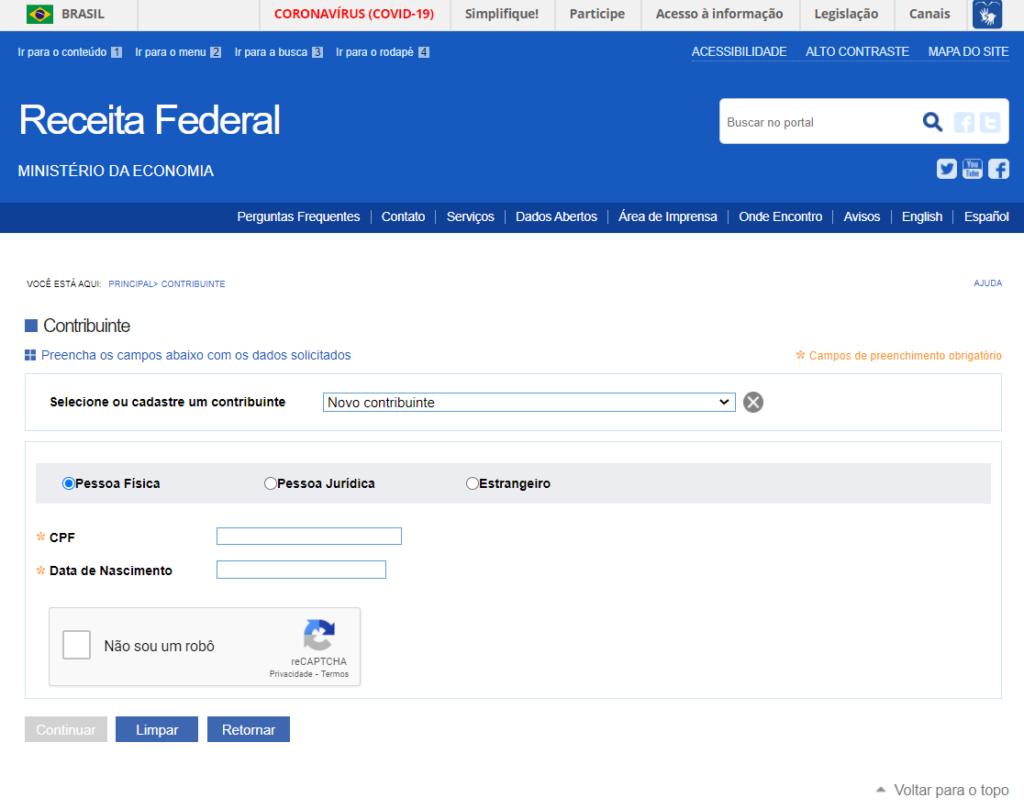Open Legislação in top bar
The height and width of the screenshot is (809, 1024).
point(846,14)
